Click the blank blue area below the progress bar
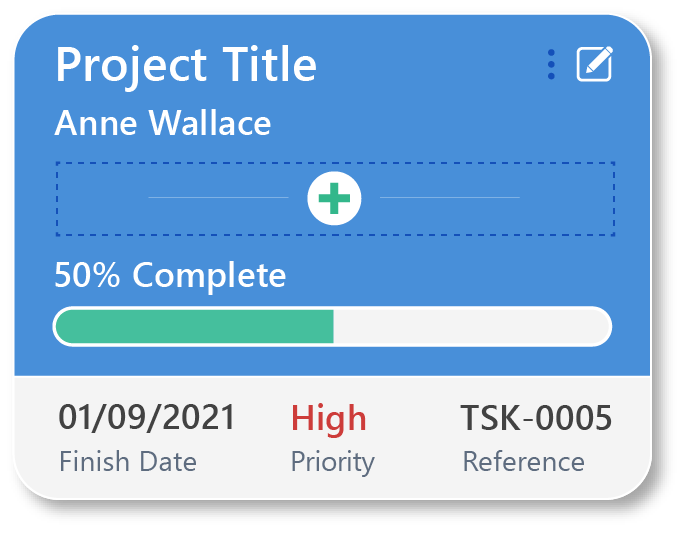This screenshot has width=685, height=533. coord(332,361)
